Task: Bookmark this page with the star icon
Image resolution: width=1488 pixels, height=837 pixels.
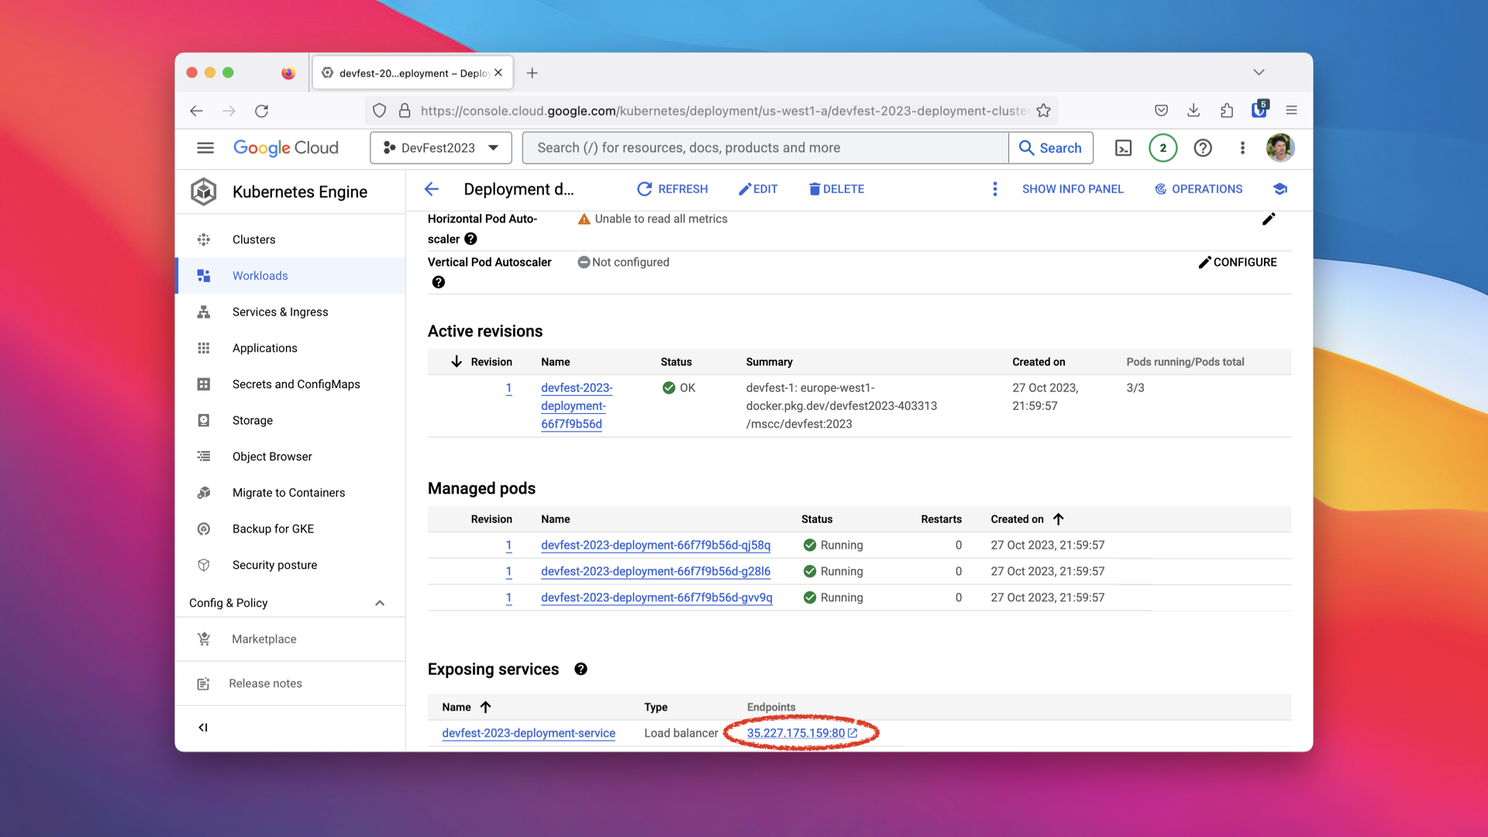Action: (1043, 111)
